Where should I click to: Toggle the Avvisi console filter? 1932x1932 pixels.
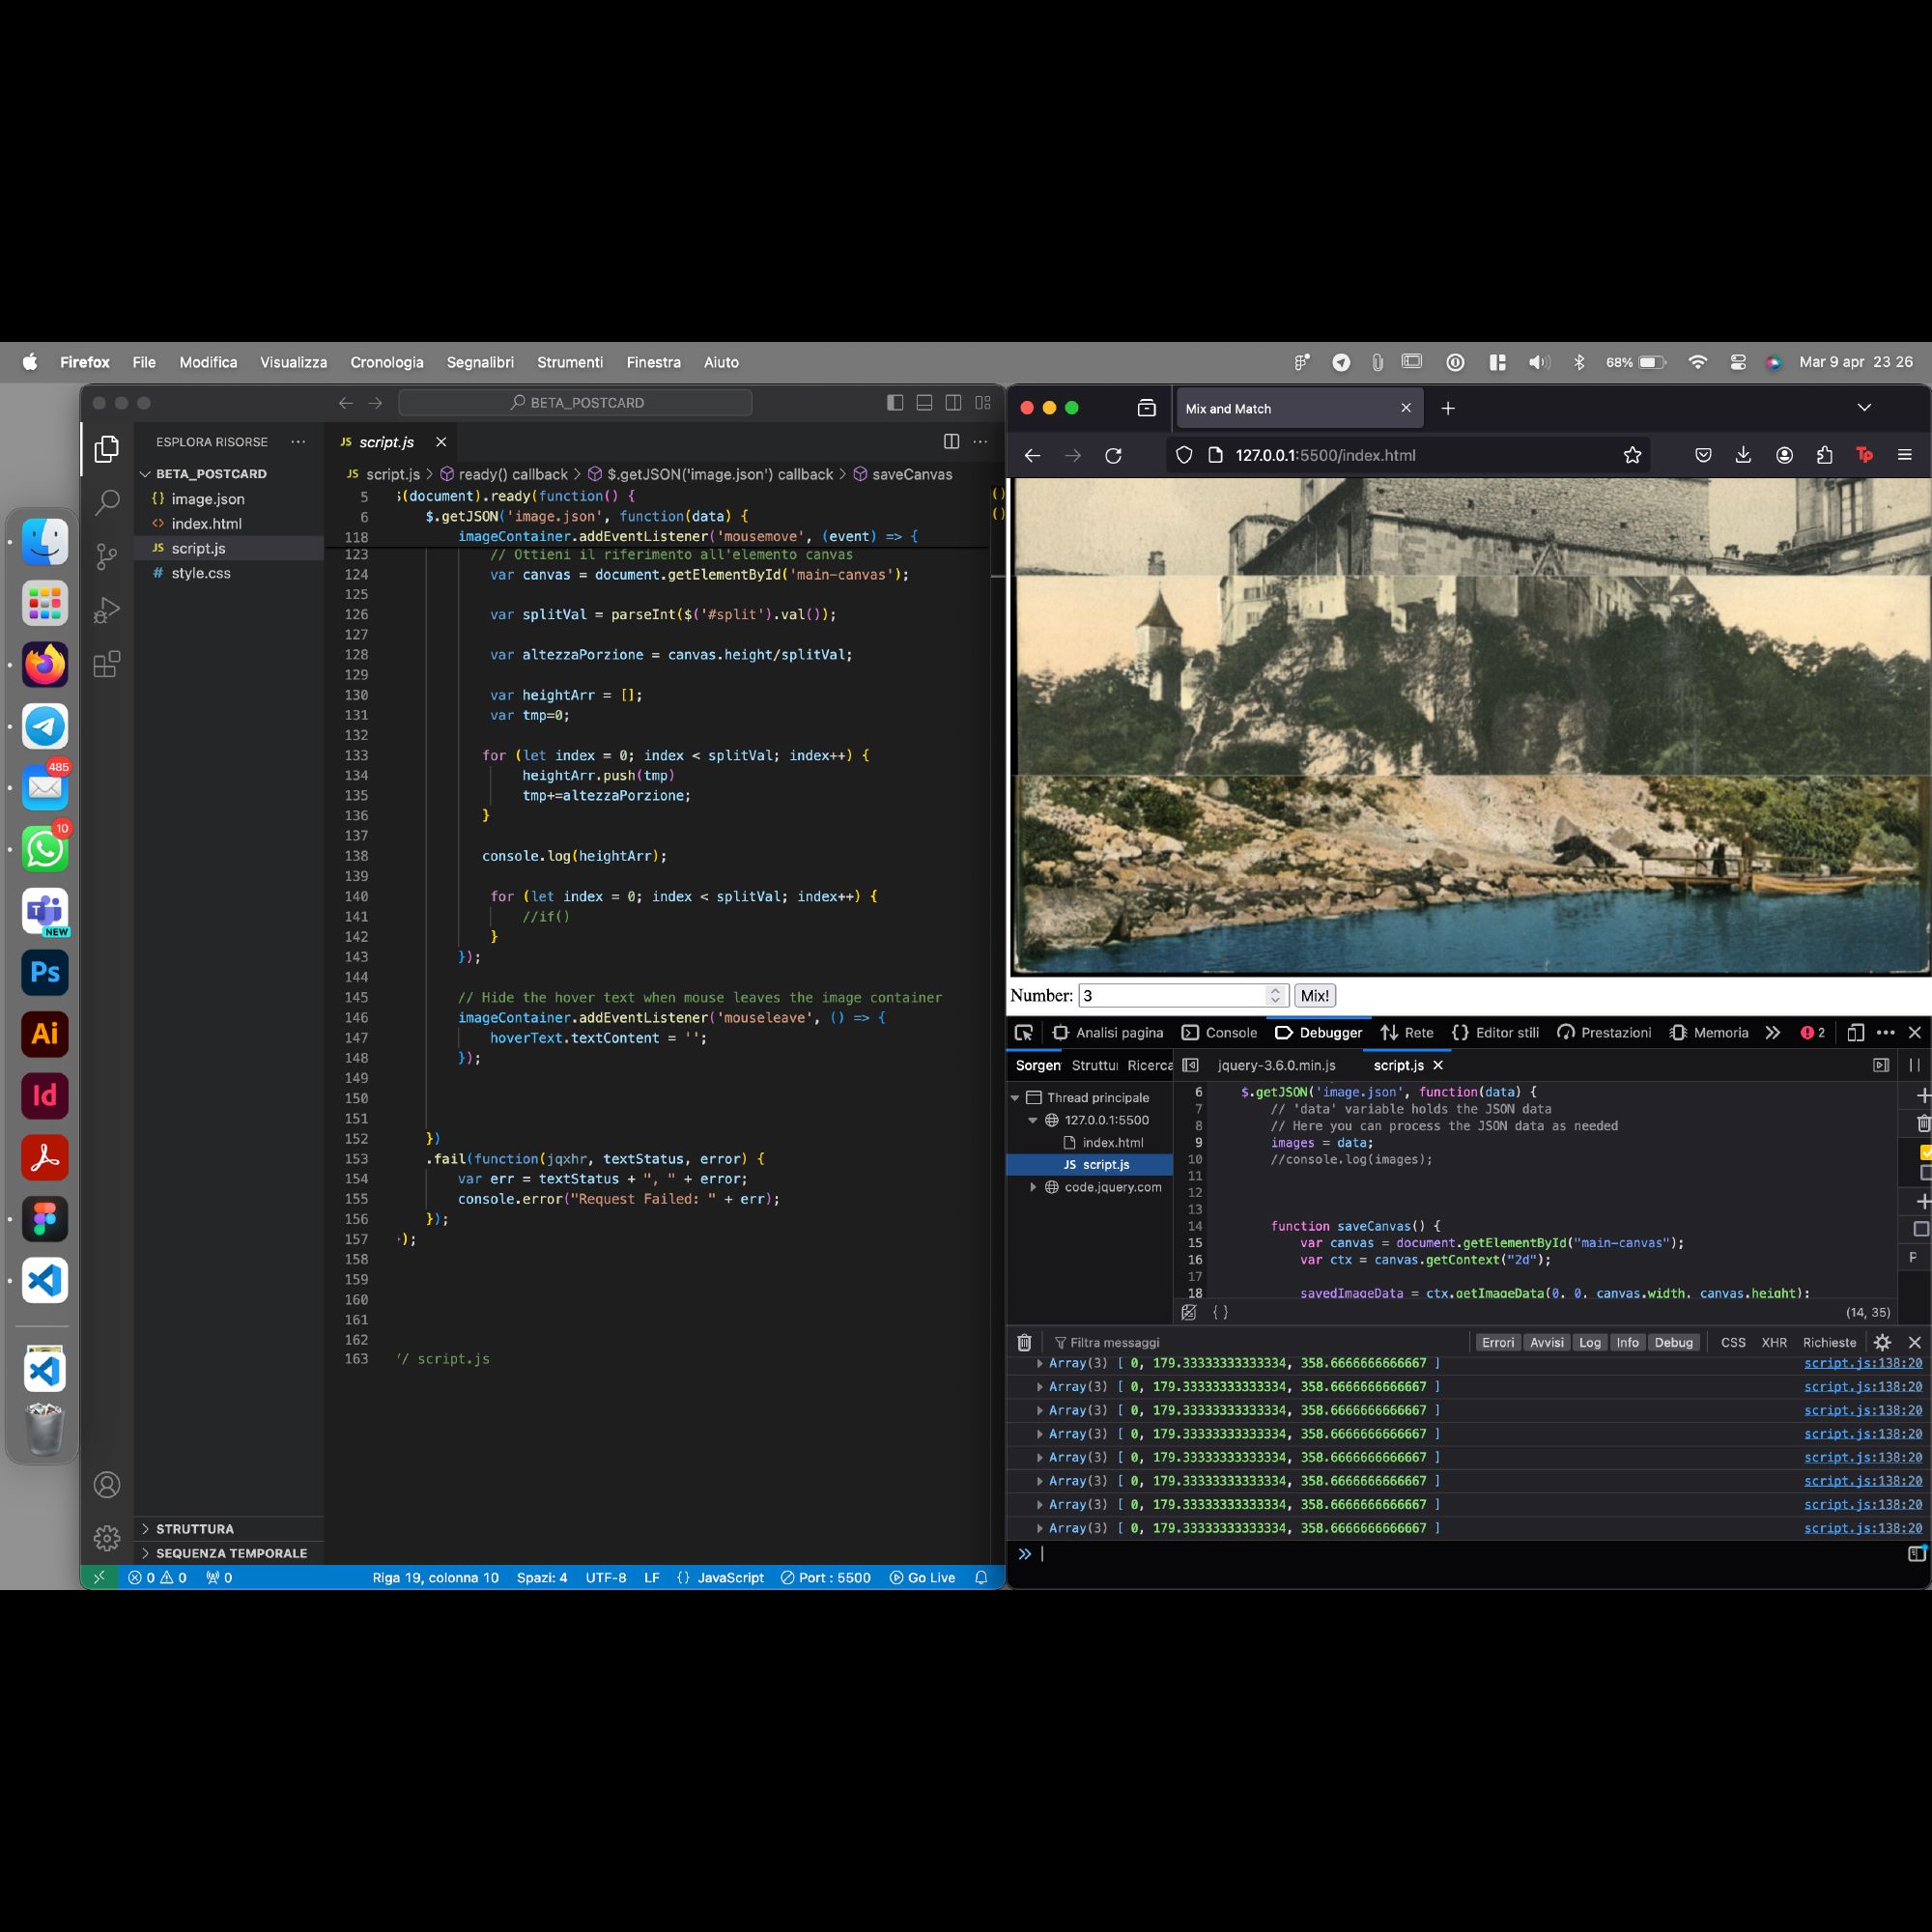(1546, 1343)
